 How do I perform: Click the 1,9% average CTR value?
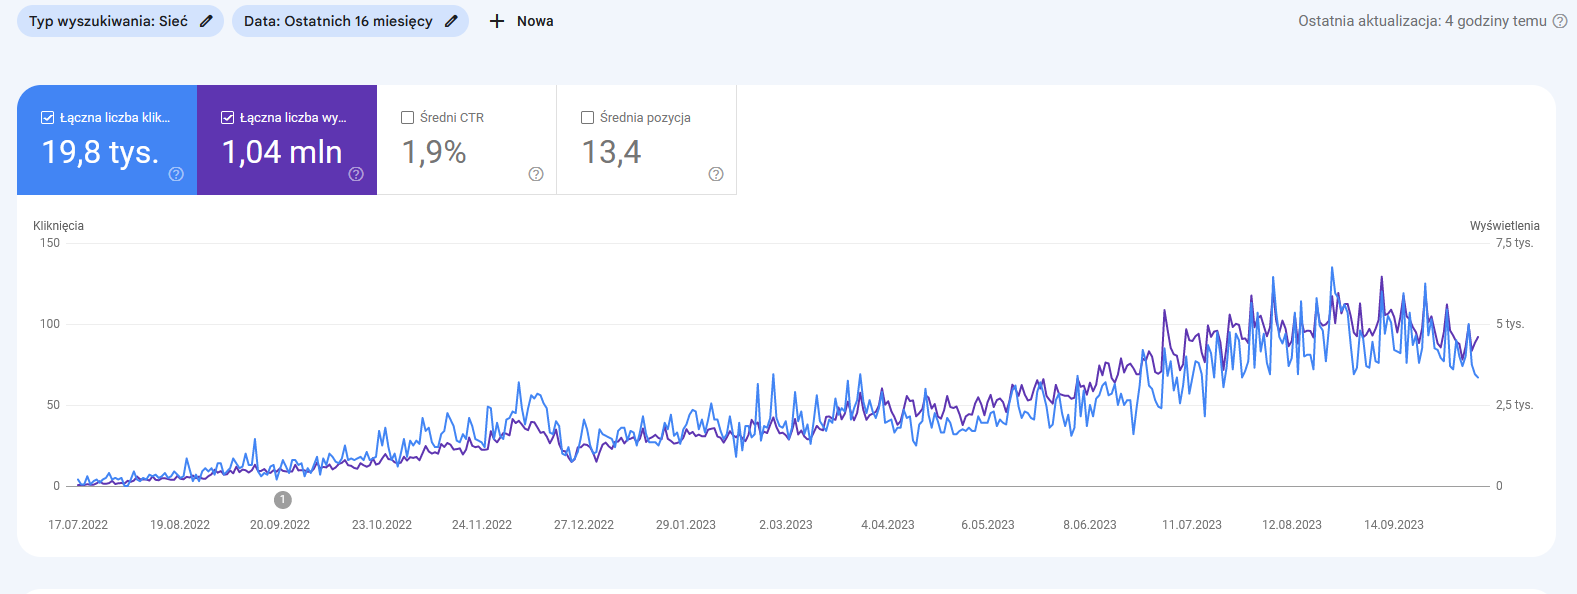[x=434, y=152]
